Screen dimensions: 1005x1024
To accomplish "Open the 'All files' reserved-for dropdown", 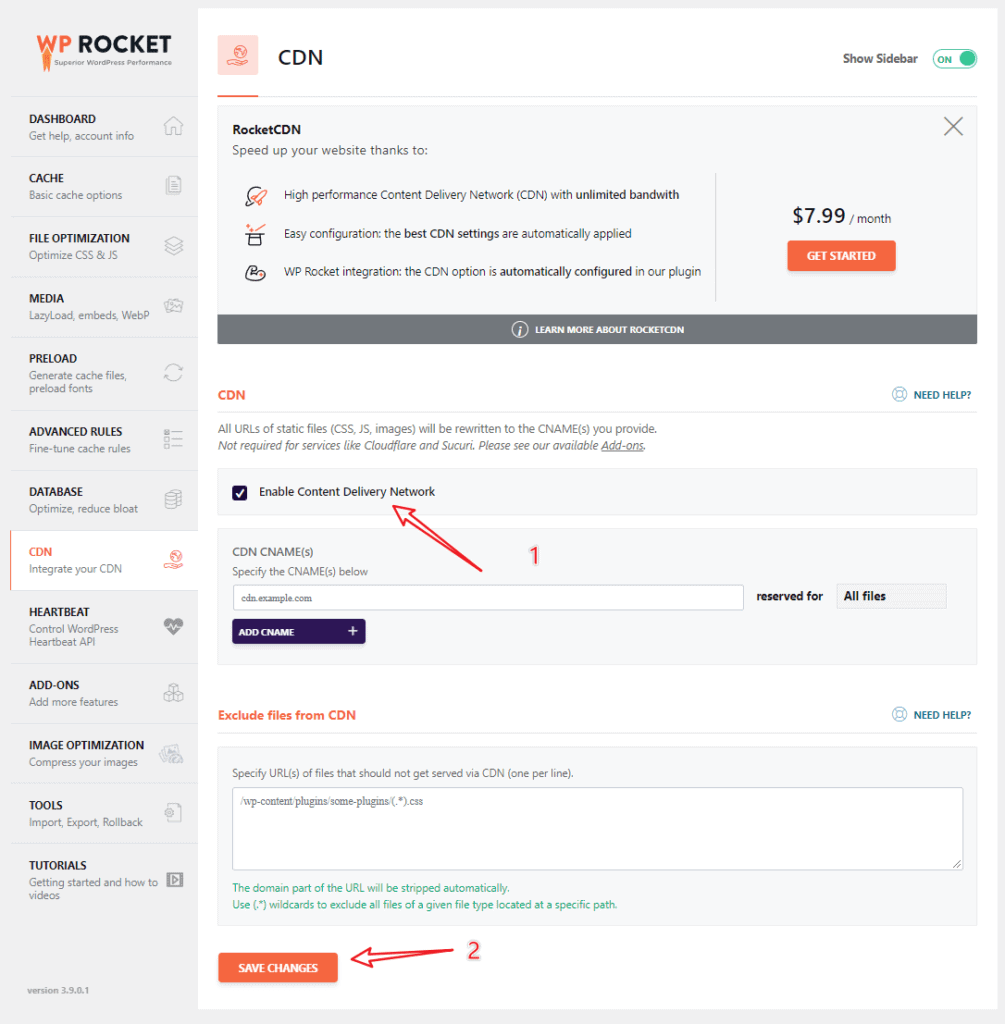I will (x=891, y=596).
